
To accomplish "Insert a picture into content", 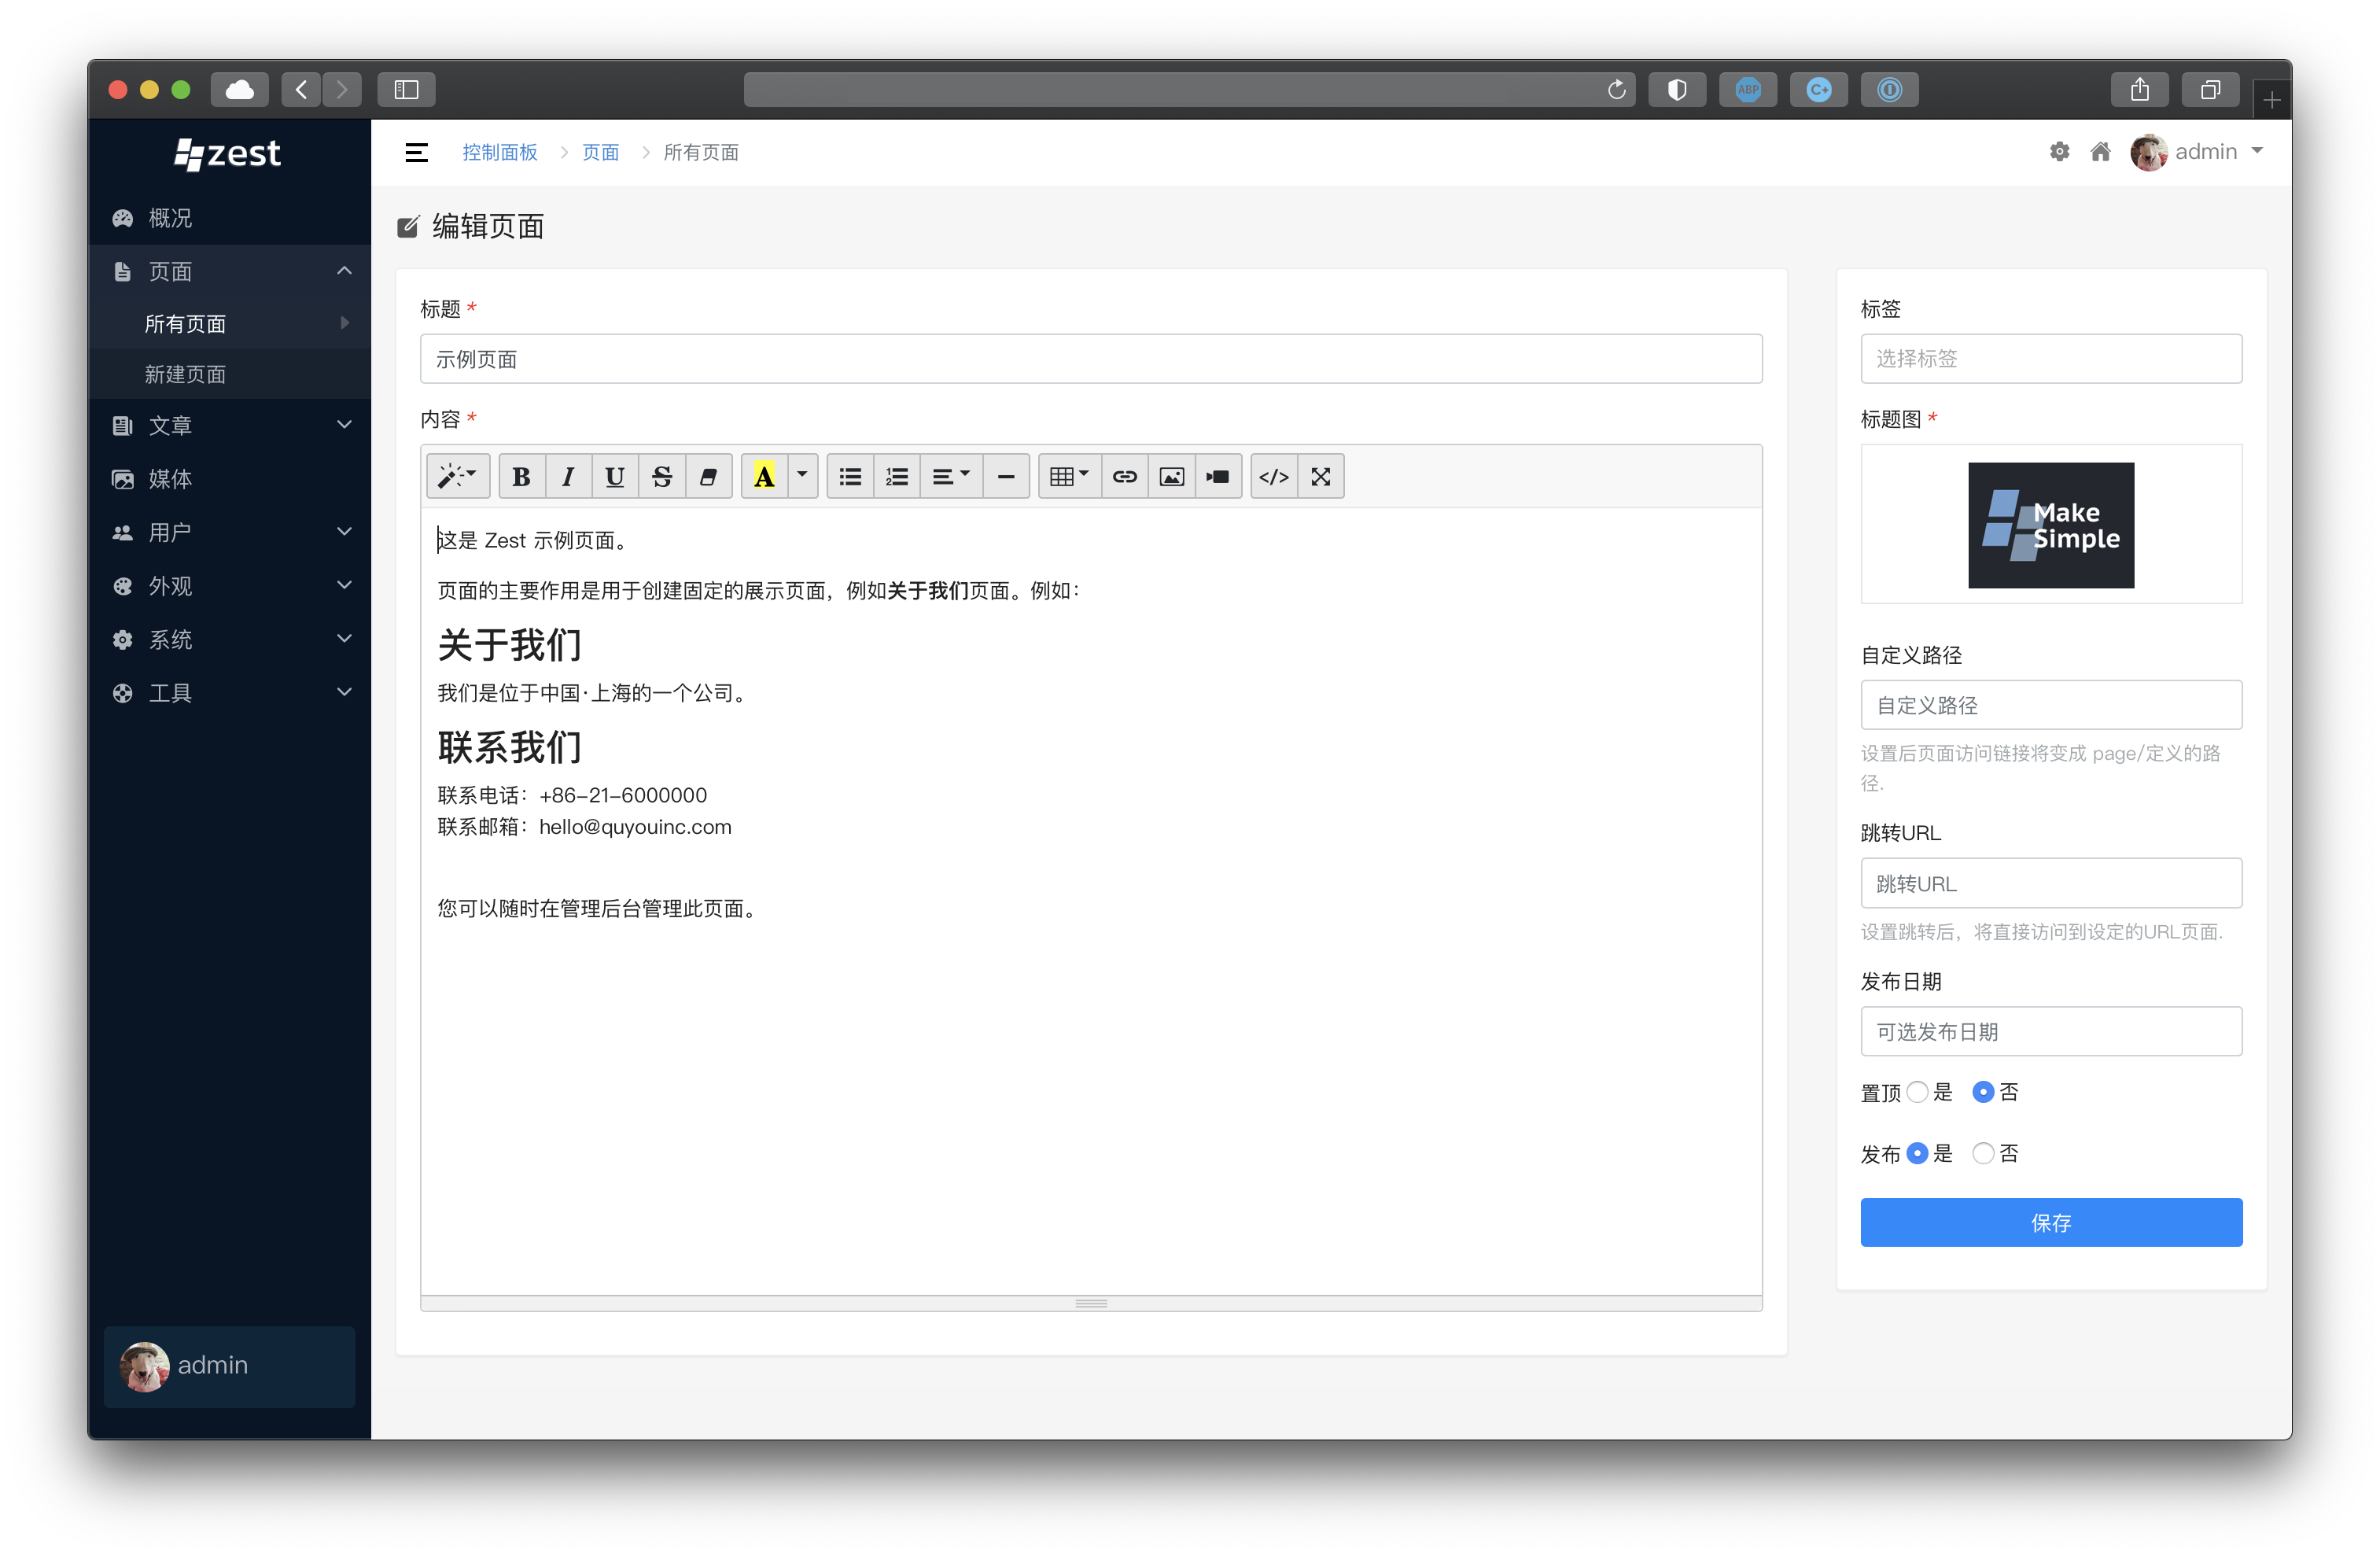I will 1171,476.
